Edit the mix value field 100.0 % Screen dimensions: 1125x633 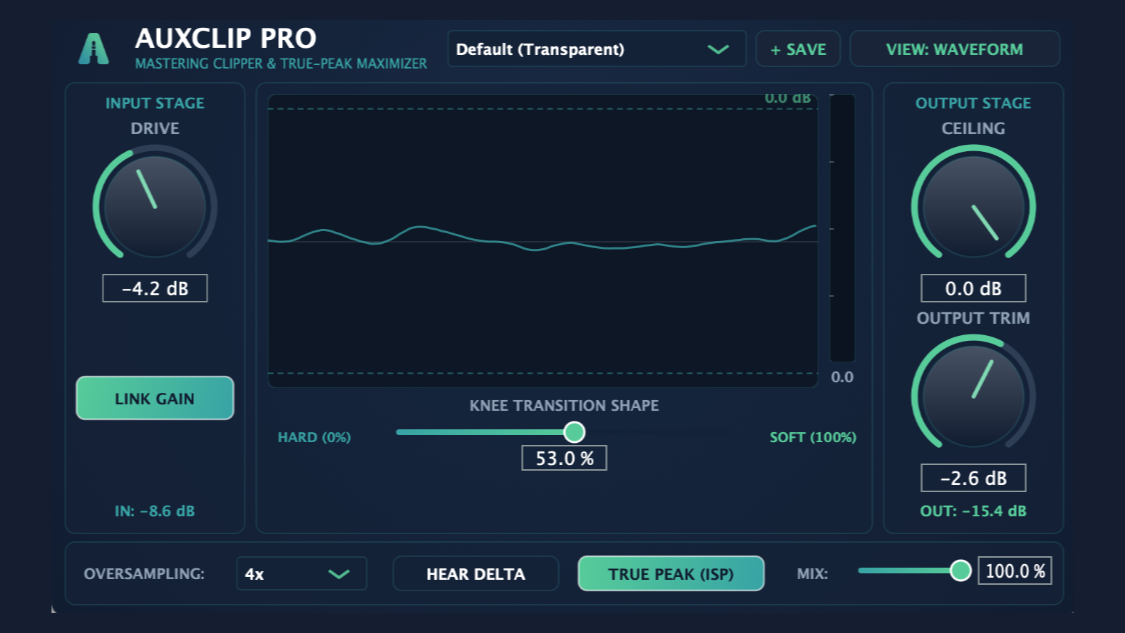coord(1015,571)
